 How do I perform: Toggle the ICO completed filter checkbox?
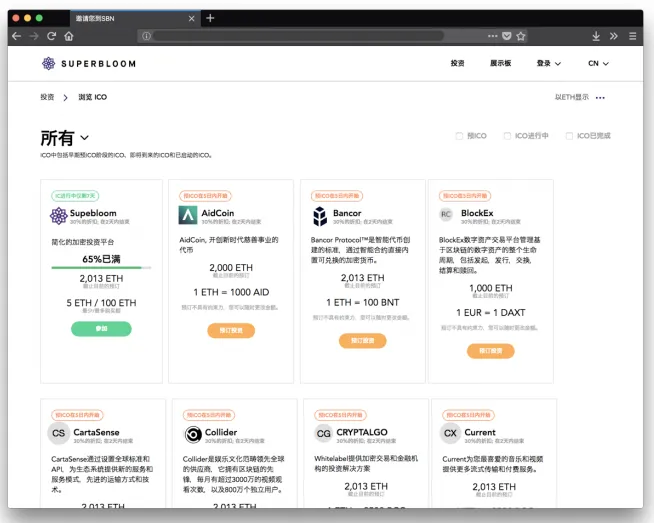(x=569, y=136)
